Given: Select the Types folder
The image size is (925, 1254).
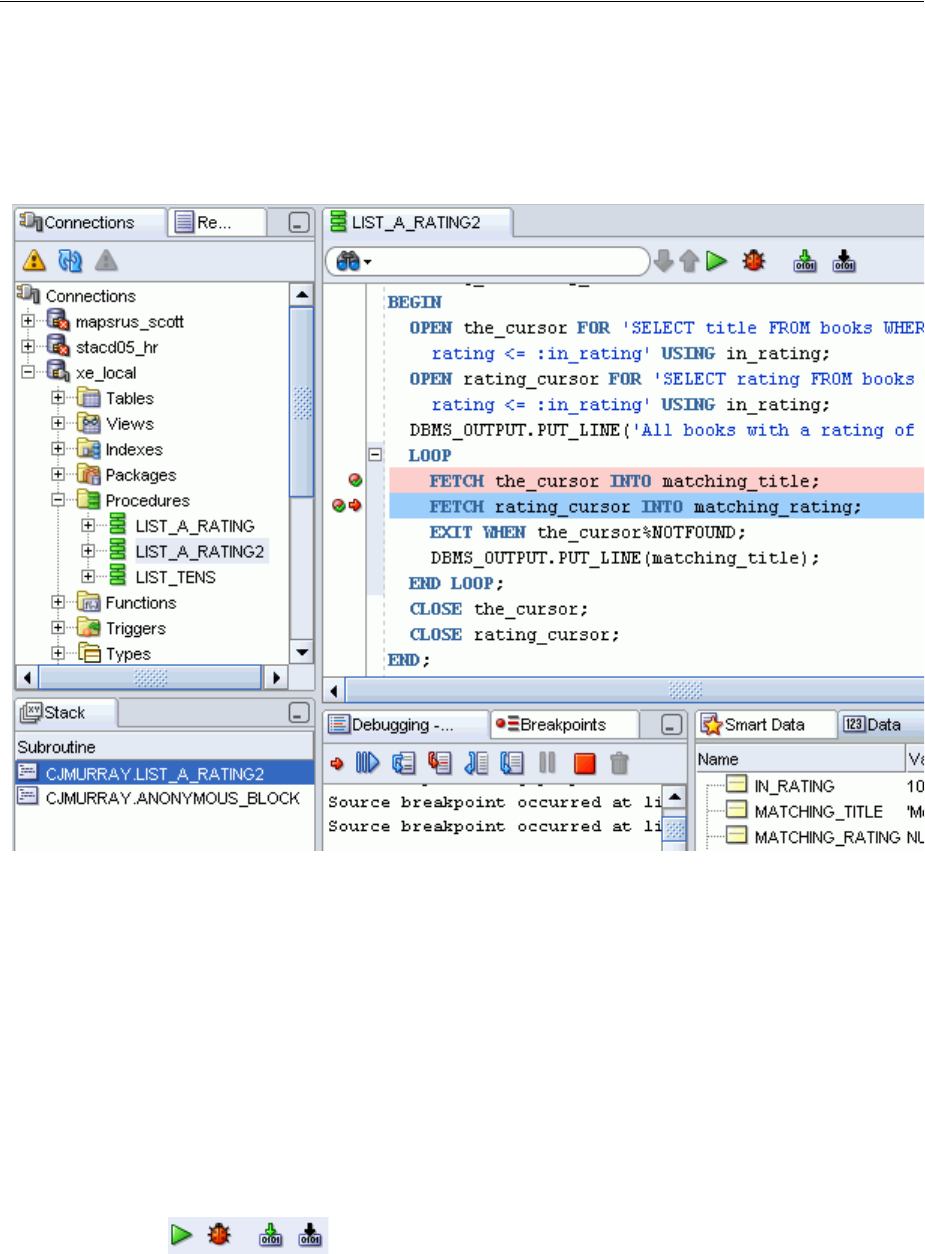Looking at the screenshot, I should point(128,654).
